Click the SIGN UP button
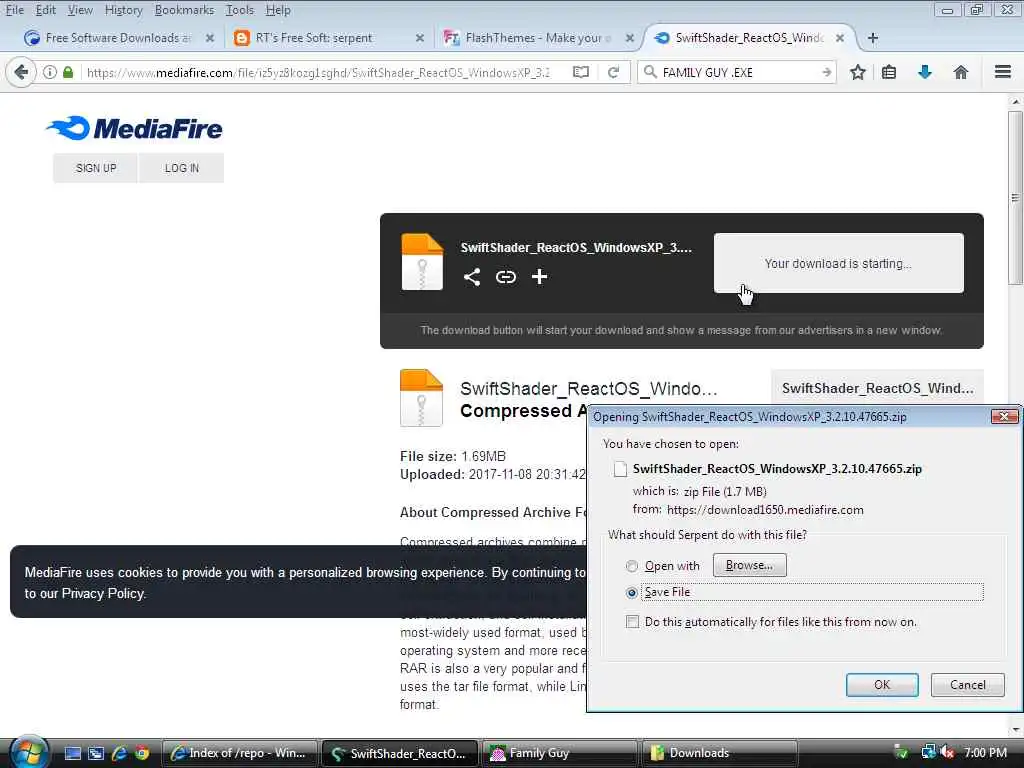This screenshot has height=768, width=1024. coord(95,168)
